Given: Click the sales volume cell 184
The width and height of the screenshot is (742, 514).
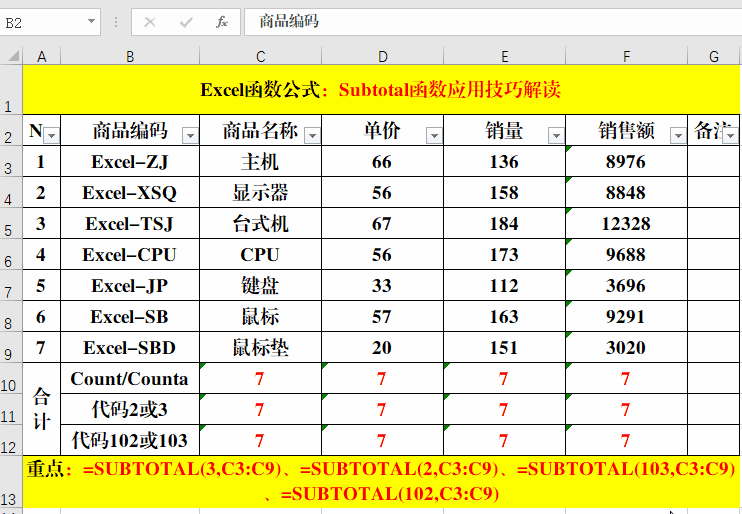Looking at the screenshot, I should (x=504, y=223).
